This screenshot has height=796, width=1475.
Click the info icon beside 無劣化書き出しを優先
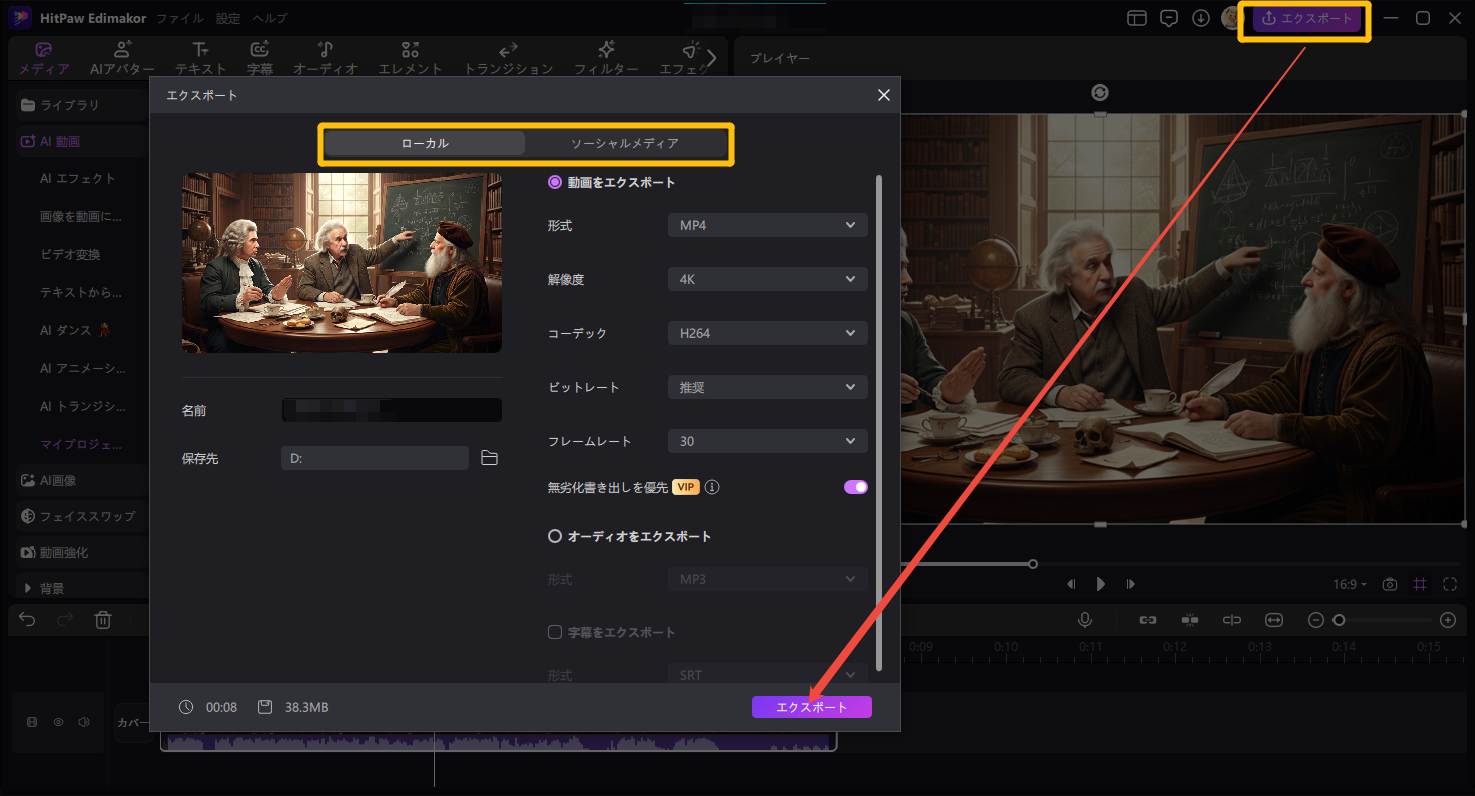tap(712, 488)
